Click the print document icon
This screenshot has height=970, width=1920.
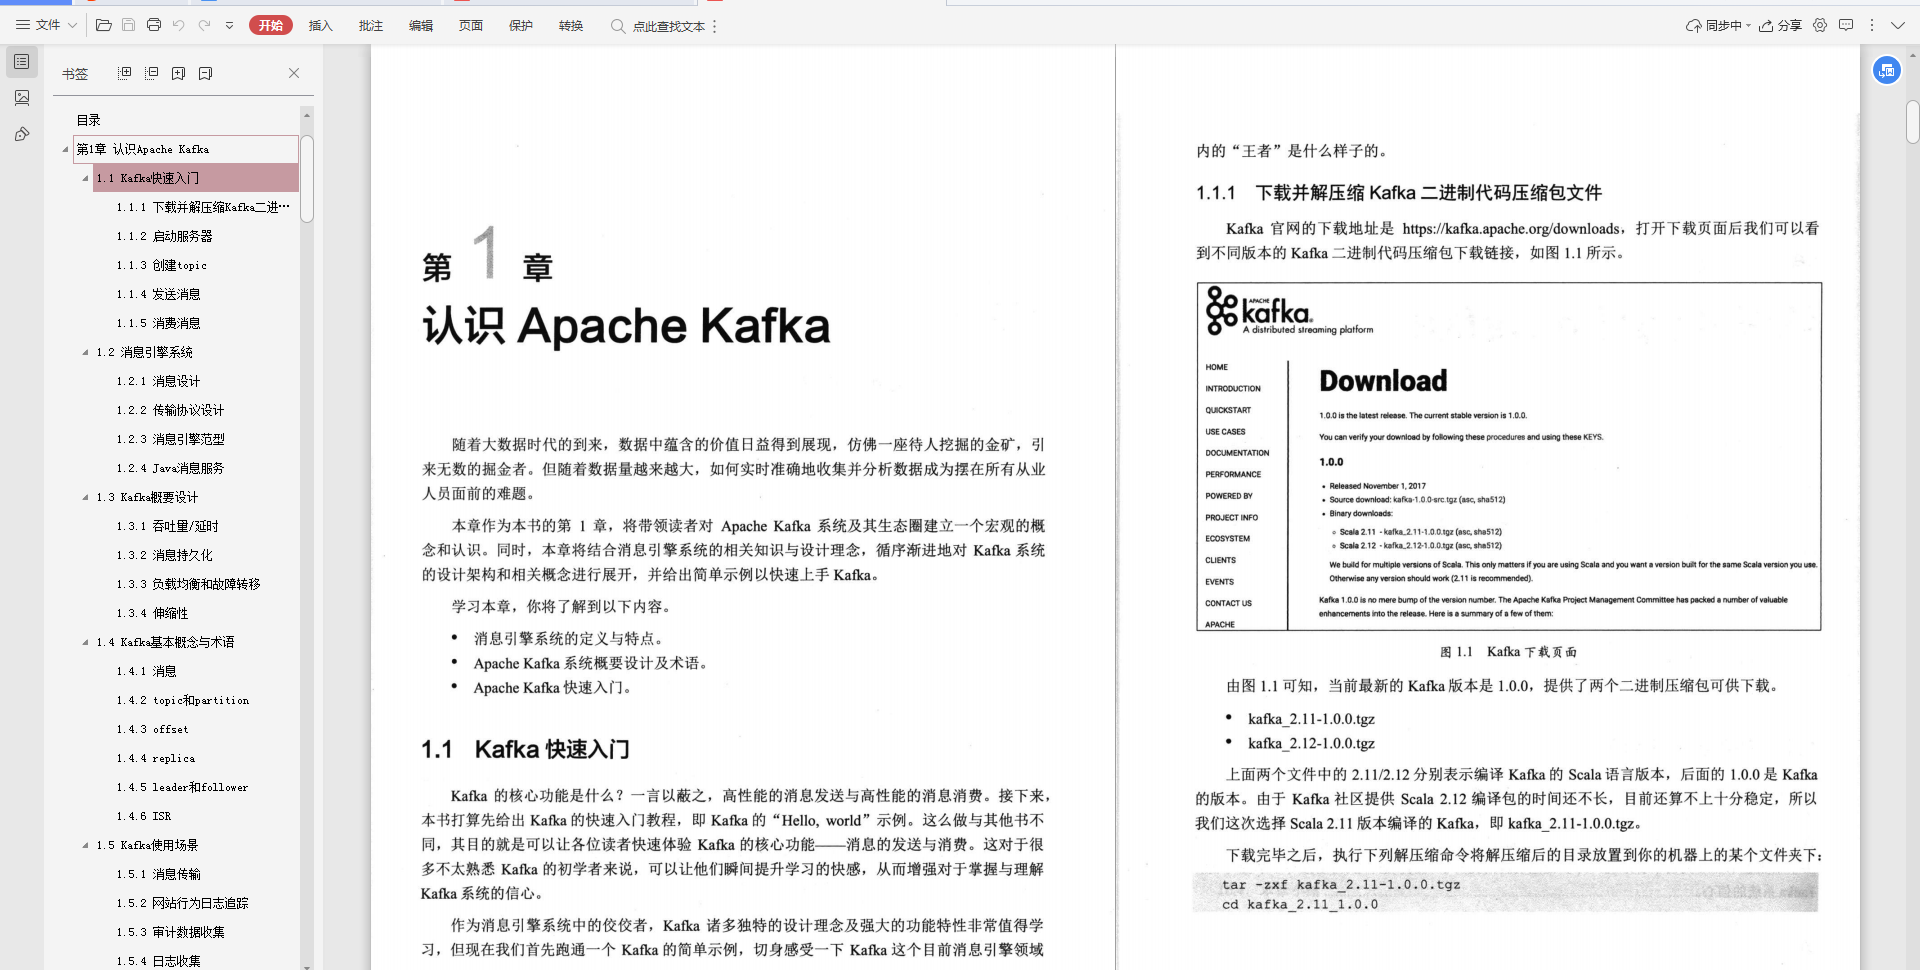click(x=153, y=25)
